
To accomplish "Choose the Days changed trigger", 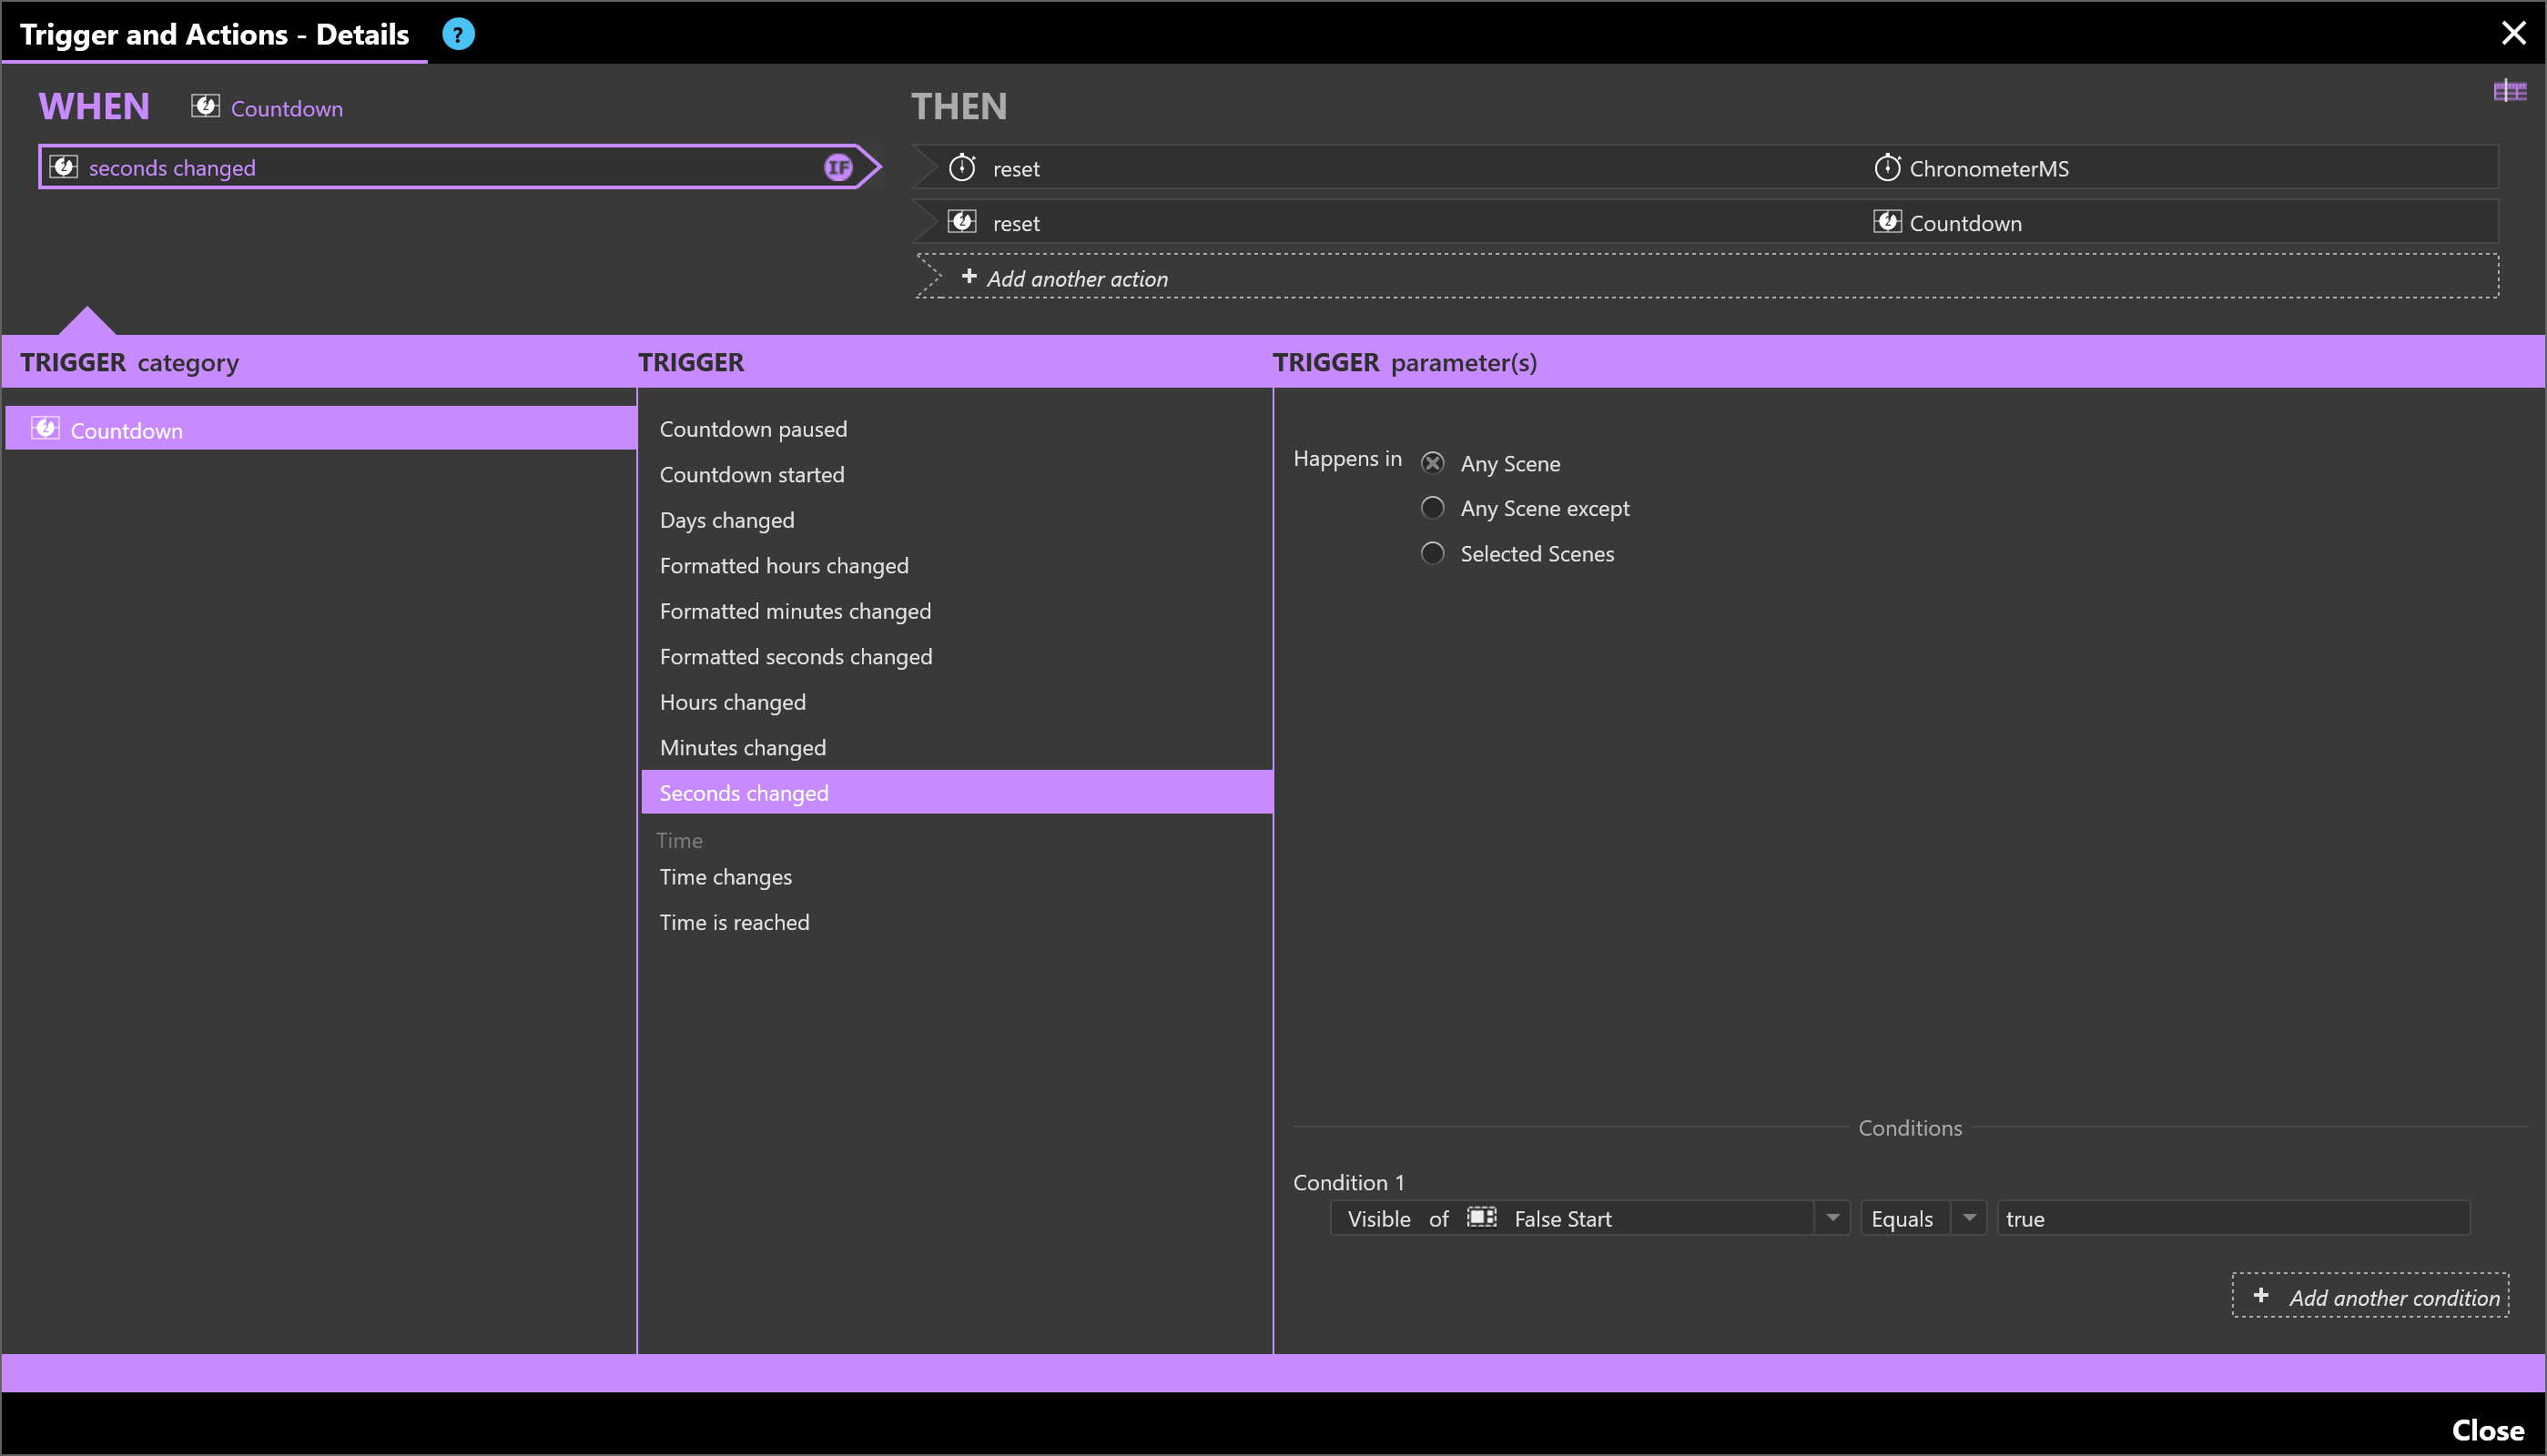I will pos(956,520).
